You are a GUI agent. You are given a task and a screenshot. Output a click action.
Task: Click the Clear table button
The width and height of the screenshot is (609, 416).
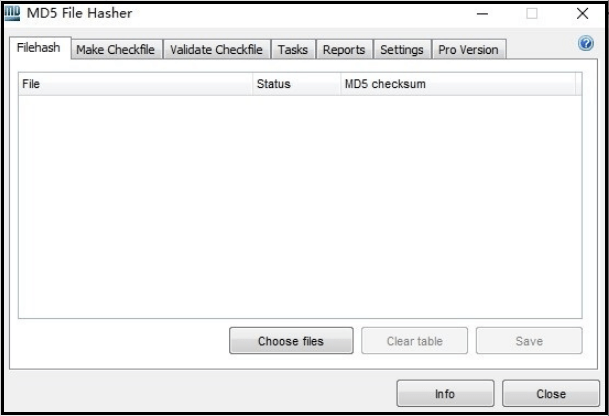pyautogui.click(x=414, y=341)
